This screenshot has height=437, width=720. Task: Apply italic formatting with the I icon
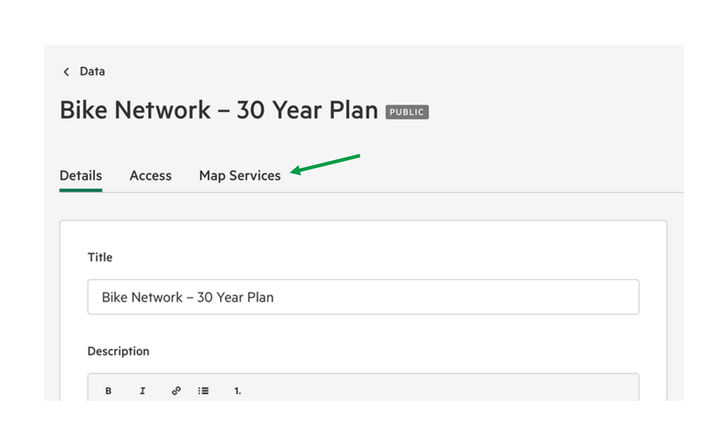coord(142,391)
